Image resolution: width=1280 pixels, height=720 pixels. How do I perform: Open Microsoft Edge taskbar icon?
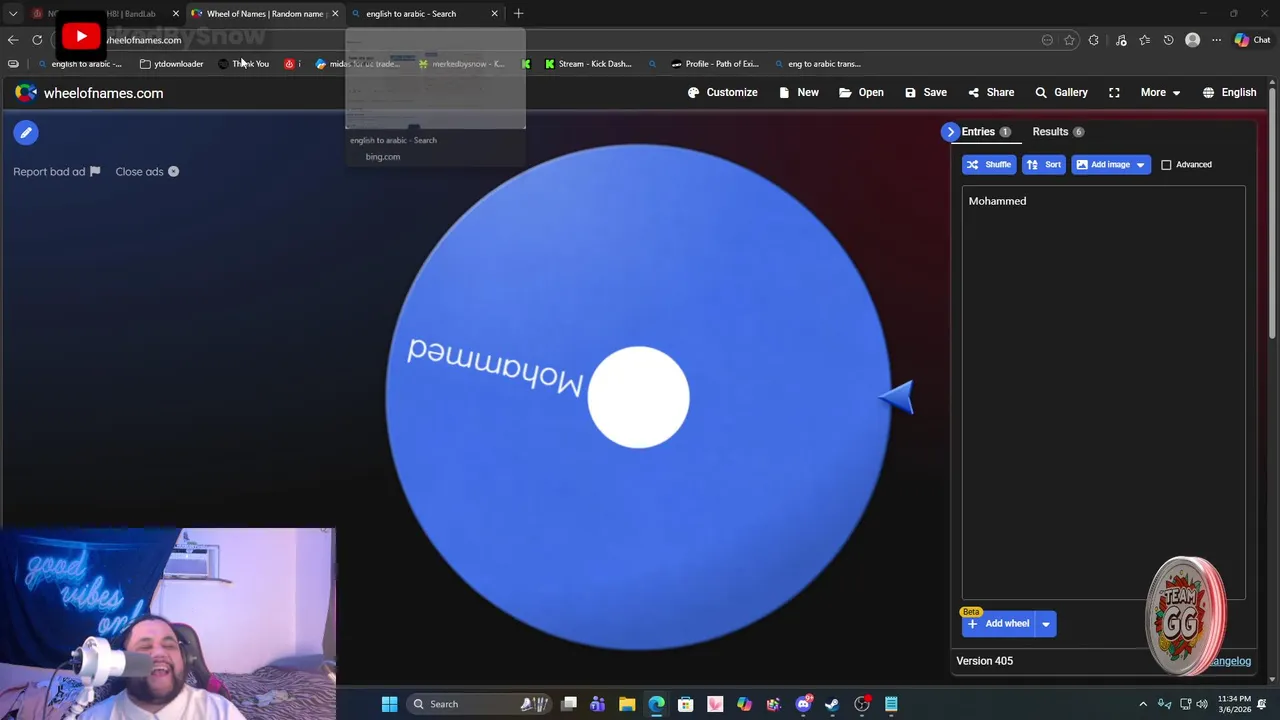coord(656,704)
